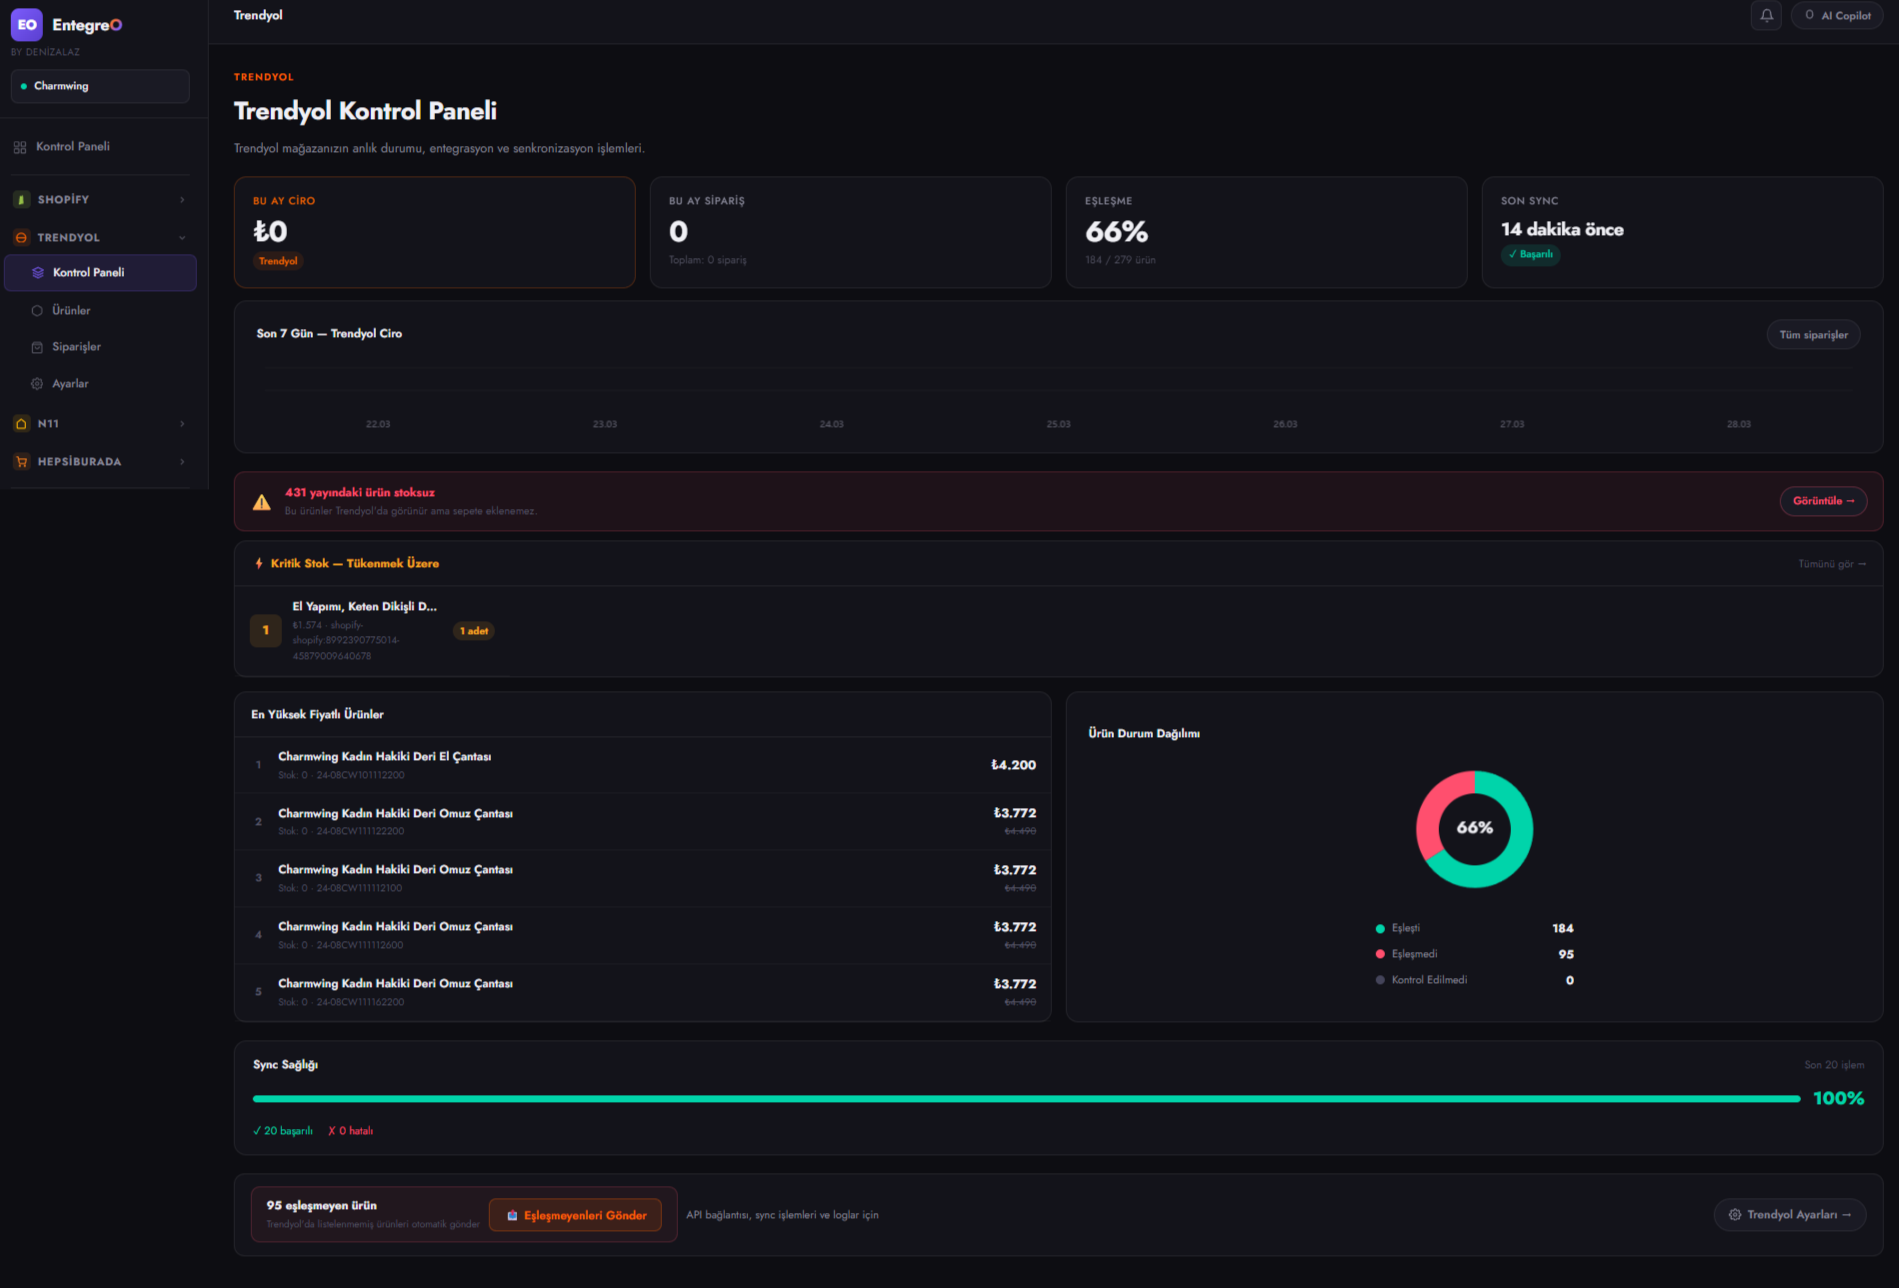Switch to the Charmwing store selector

click(99, 86)
